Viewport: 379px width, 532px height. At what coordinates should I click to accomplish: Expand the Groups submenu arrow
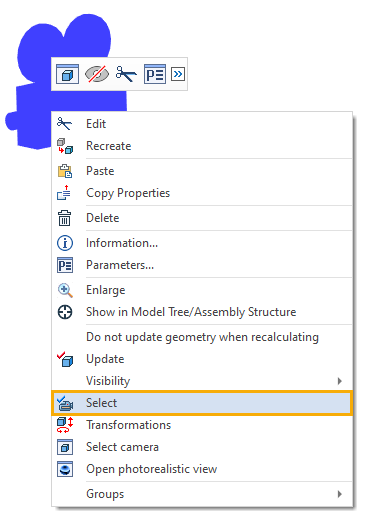tap(339, 494)
